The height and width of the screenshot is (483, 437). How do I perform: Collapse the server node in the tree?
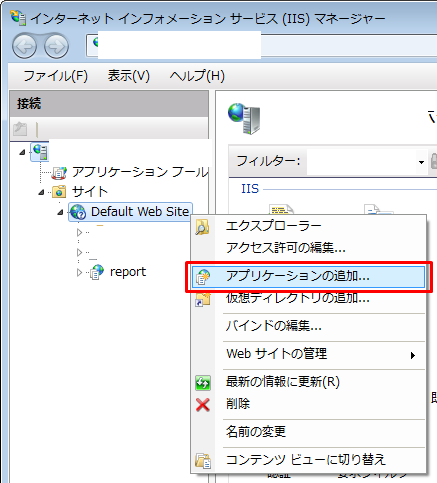tap(22, 152)
